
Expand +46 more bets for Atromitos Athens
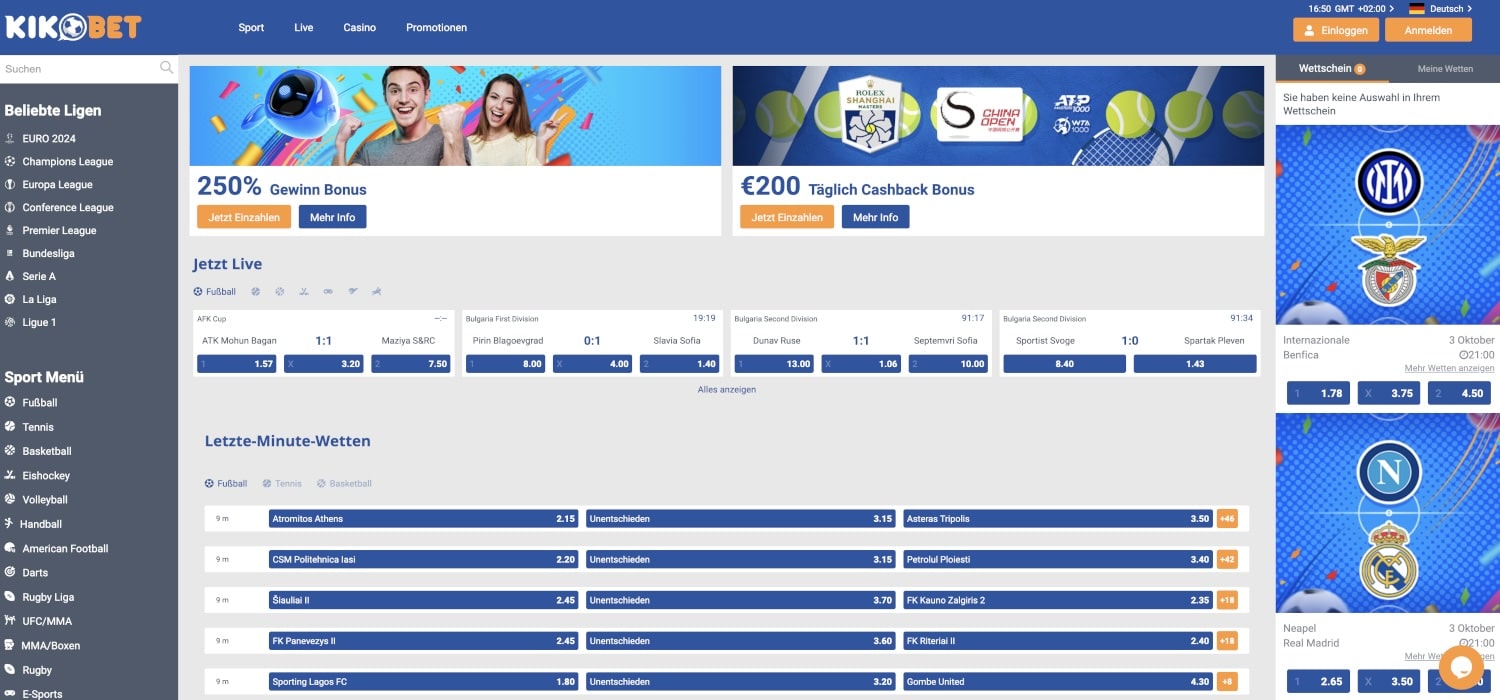(1227, 519)
